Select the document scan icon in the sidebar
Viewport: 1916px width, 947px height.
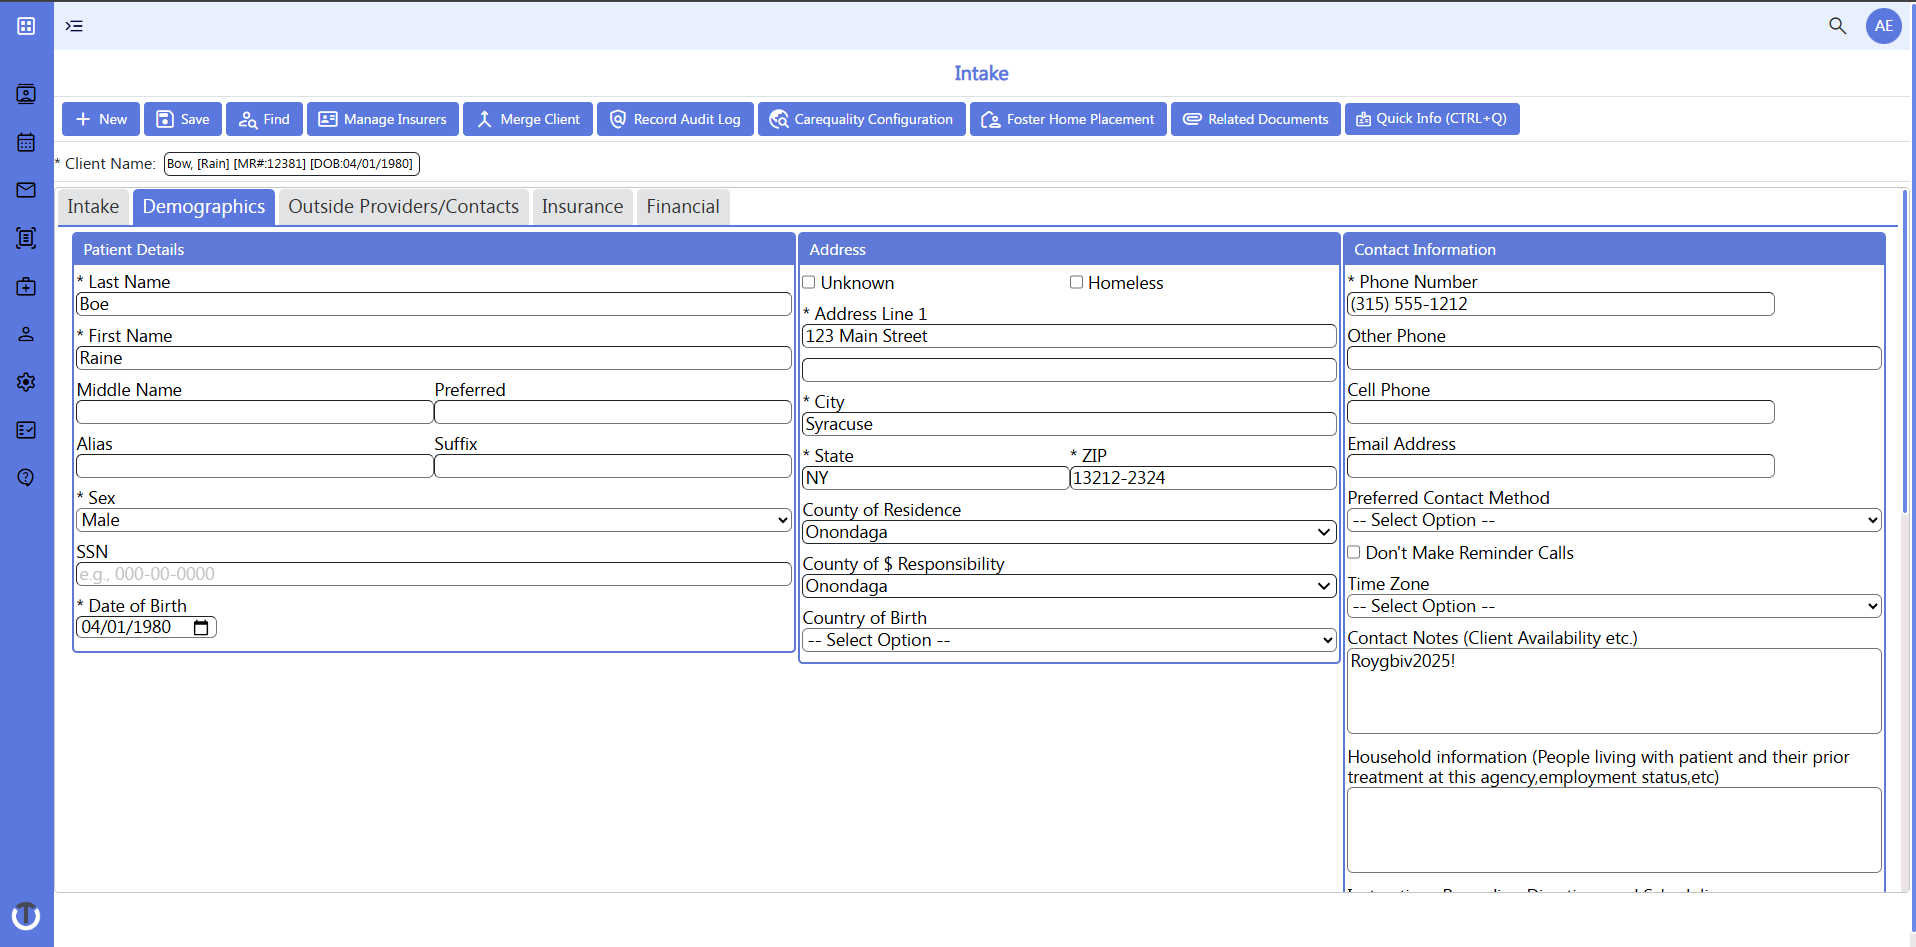(26, 238)
